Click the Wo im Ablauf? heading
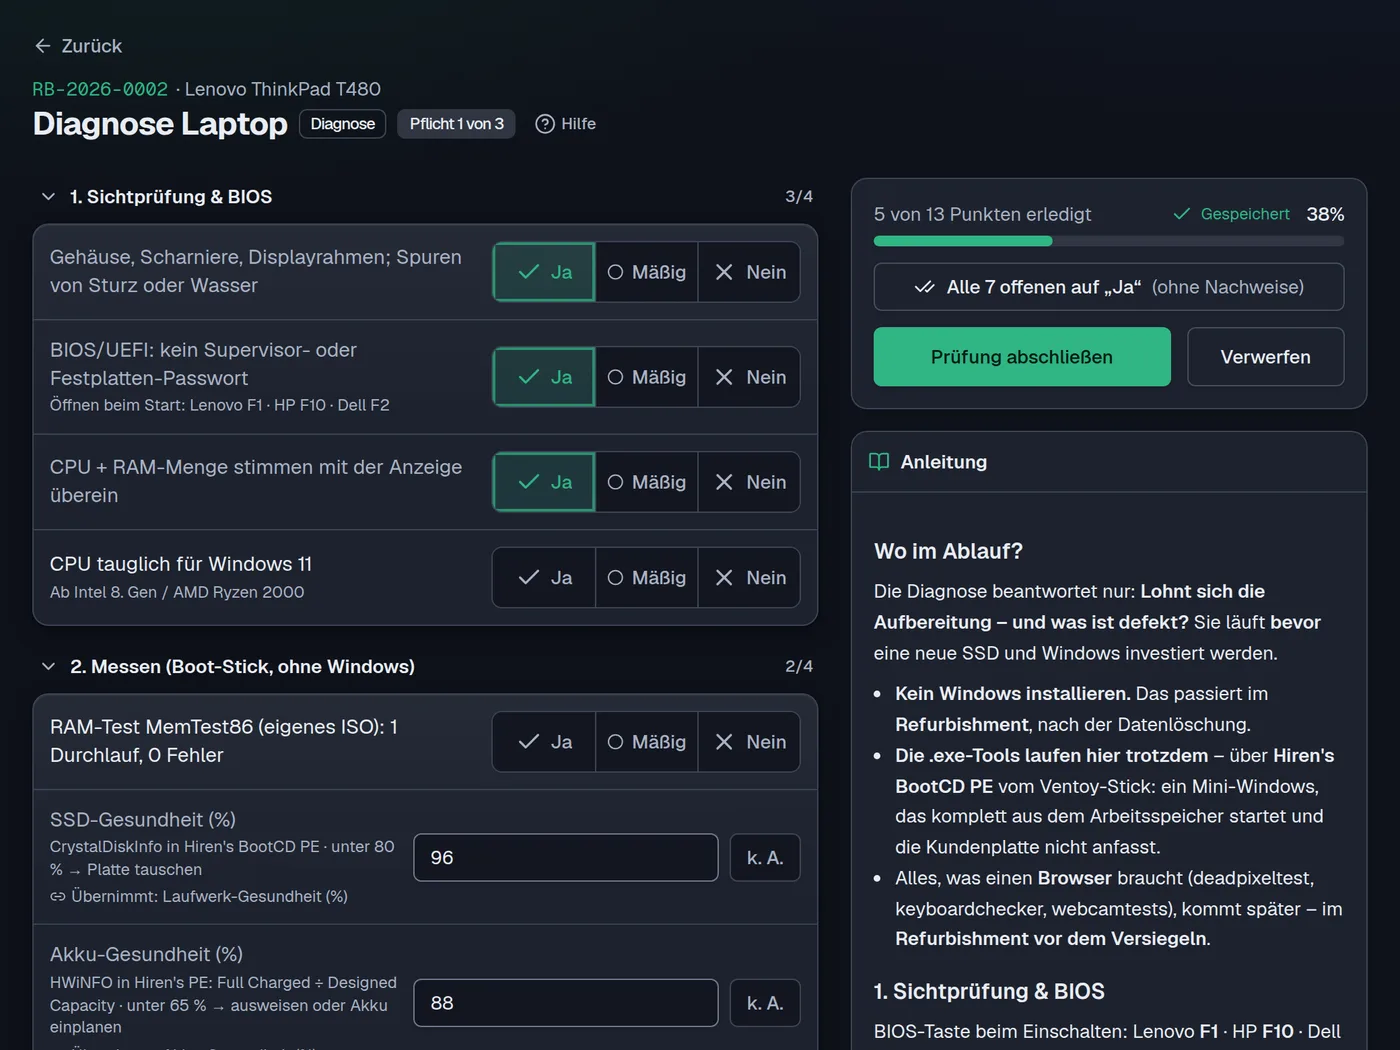Image resolution: width=1400 pixels, height=1050 pixels. click(x=948, y=551)
